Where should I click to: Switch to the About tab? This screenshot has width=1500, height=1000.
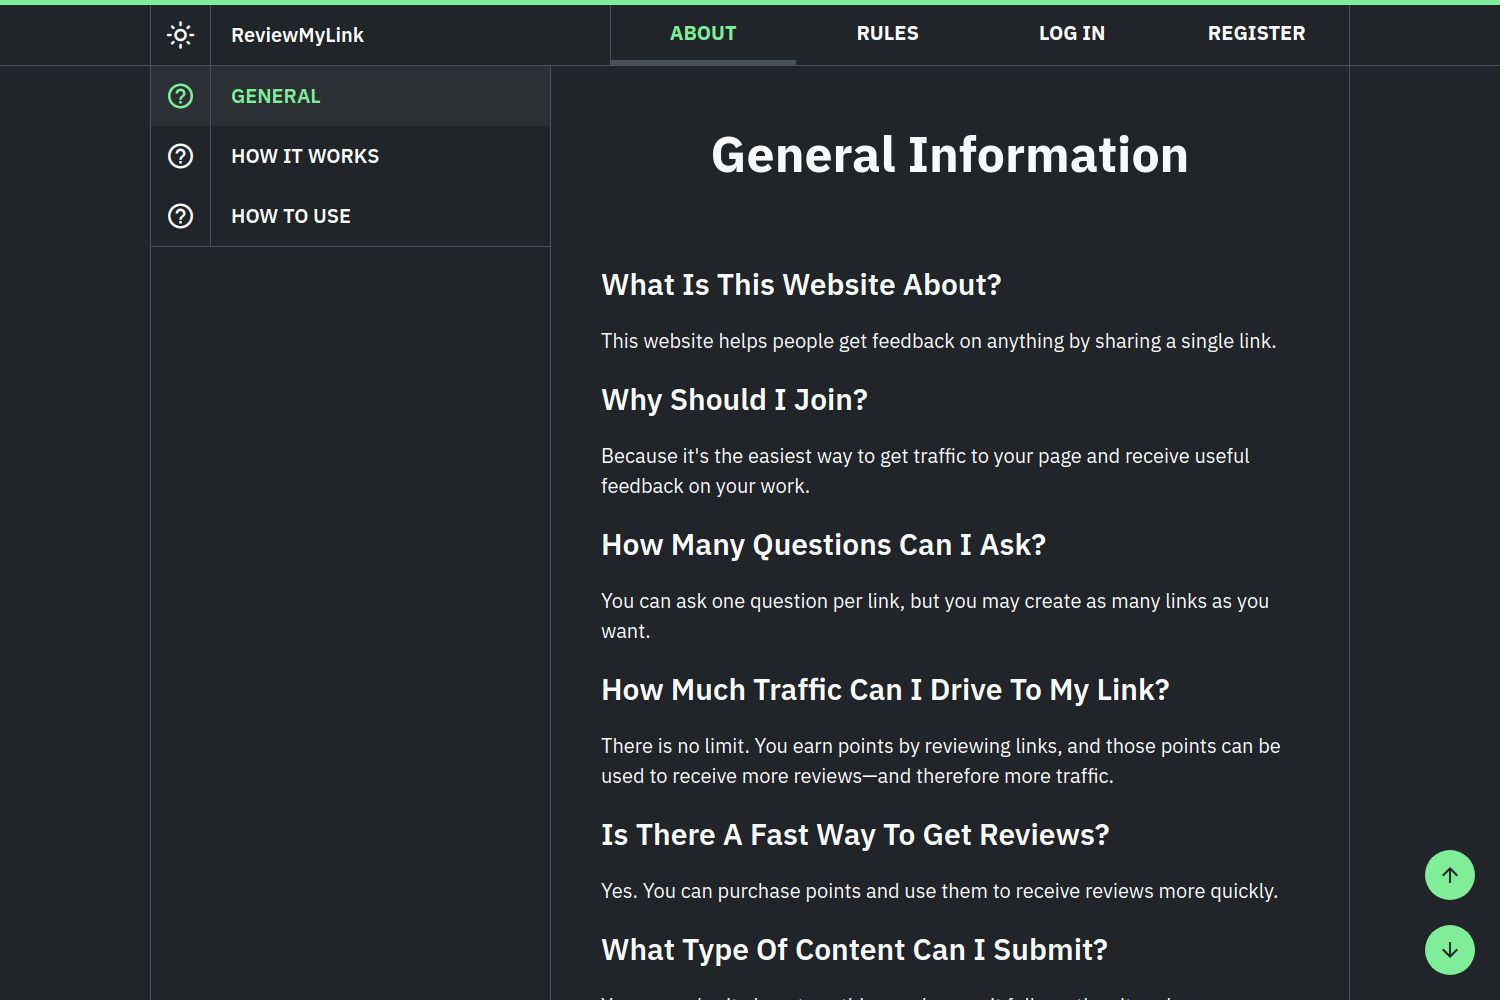[x=703, y=34]
